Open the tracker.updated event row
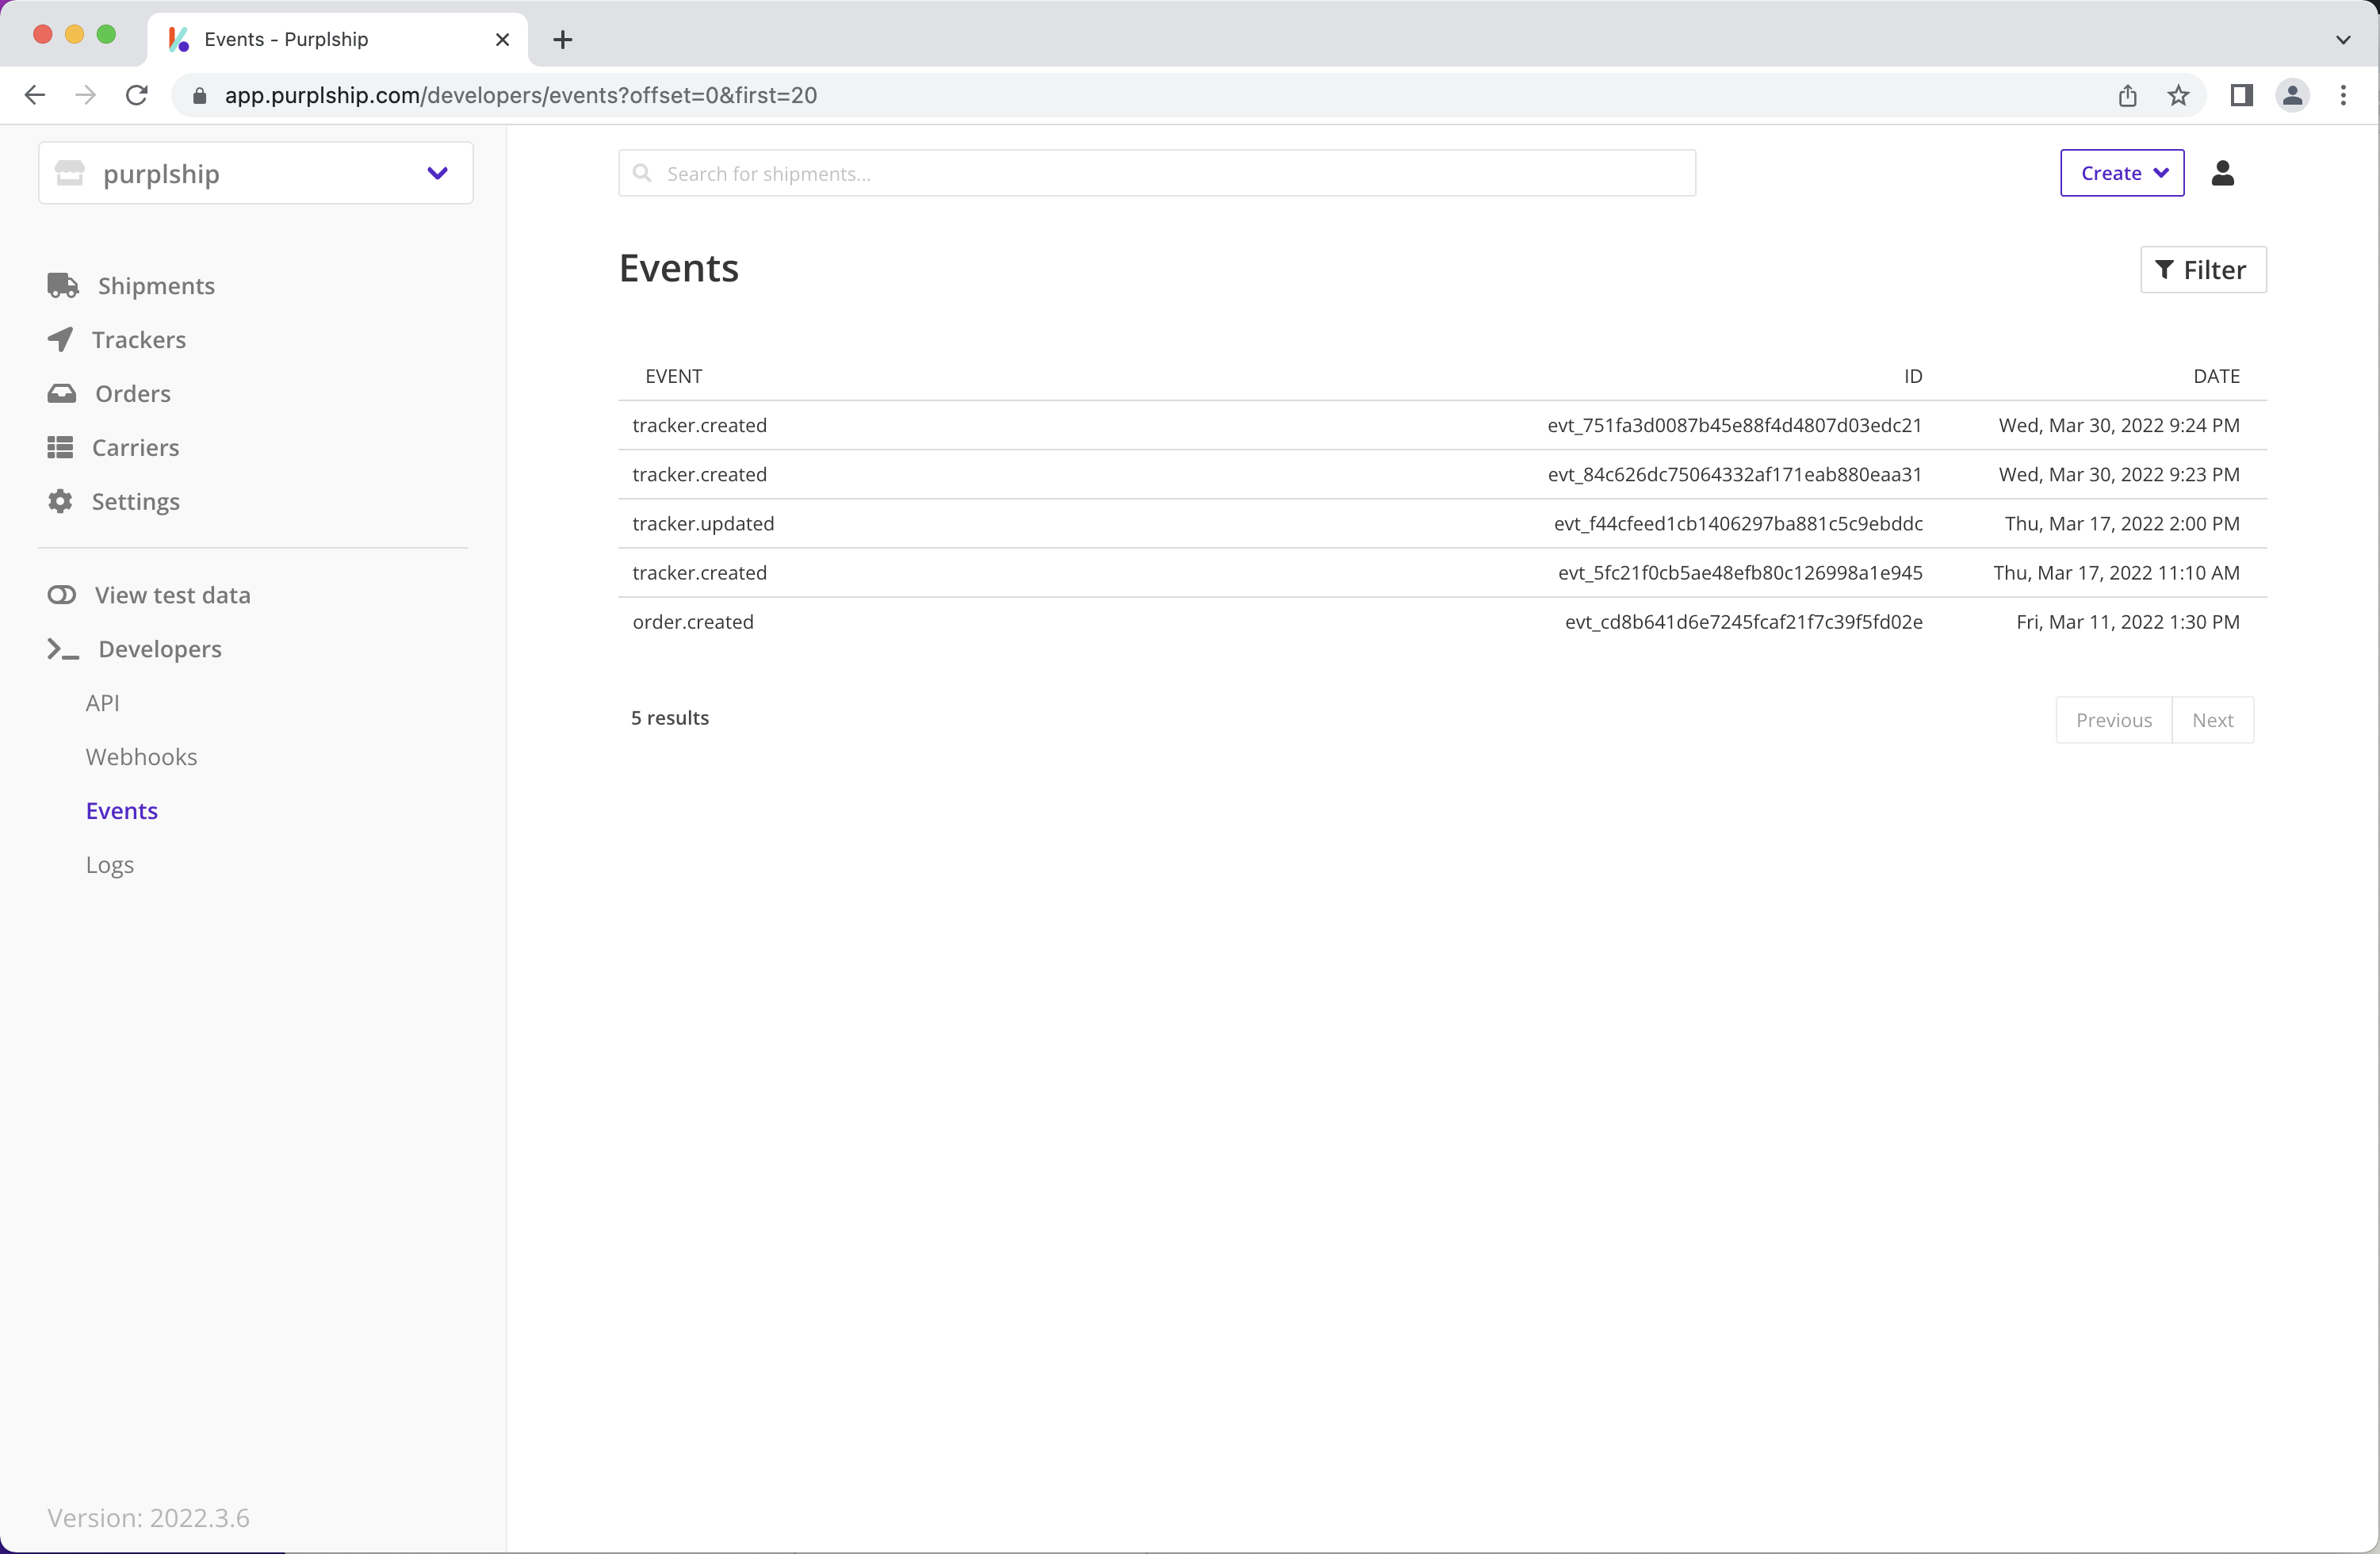This screenshot has height=1554, width=2380. 1442,524
